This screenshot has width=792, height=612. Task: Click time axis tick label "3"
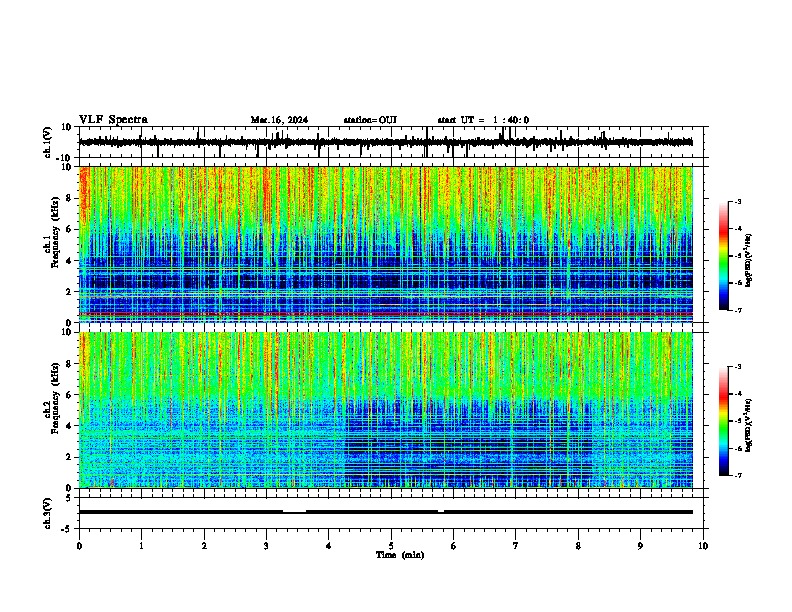pyautogui.click(x=266, y=546)
